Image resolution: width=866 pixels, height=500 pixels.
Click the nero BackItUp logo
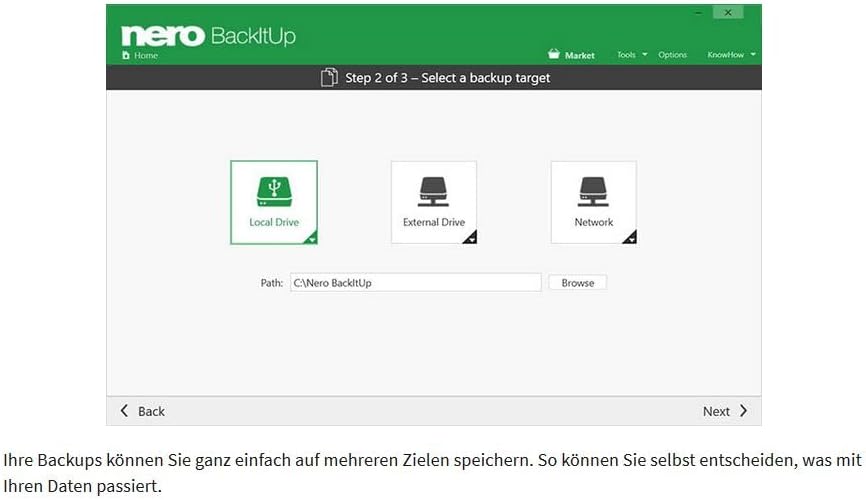pos(208,36)
